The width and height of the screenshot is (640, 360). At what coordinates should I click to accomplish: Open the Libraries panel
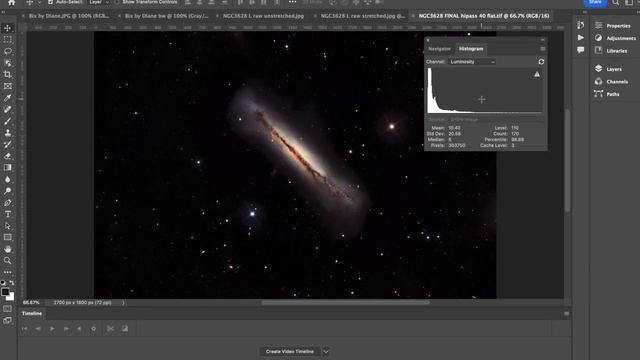(x=611, y=51)
